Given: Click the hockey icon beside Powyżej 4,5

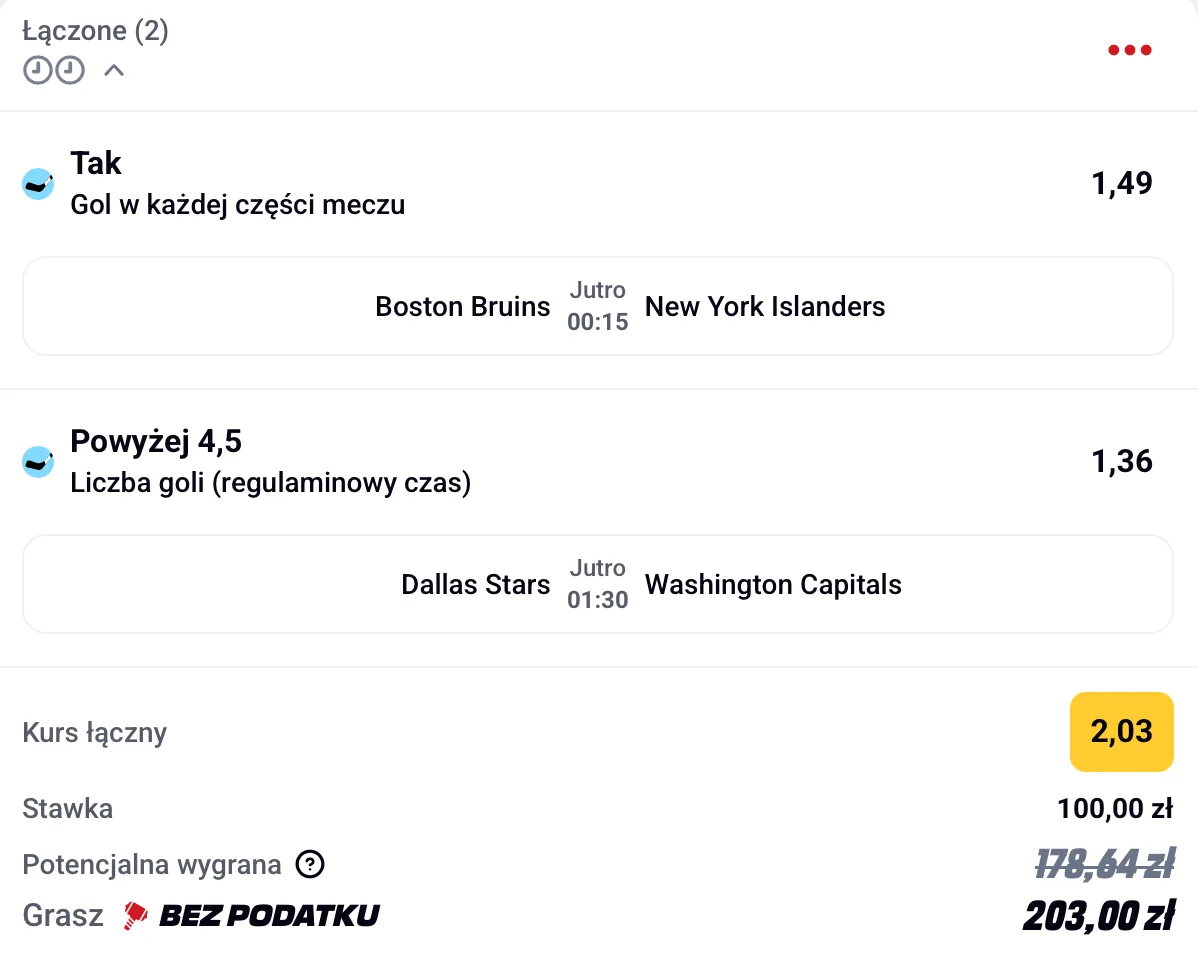Looking at the screenshot, I should point(38,462).
